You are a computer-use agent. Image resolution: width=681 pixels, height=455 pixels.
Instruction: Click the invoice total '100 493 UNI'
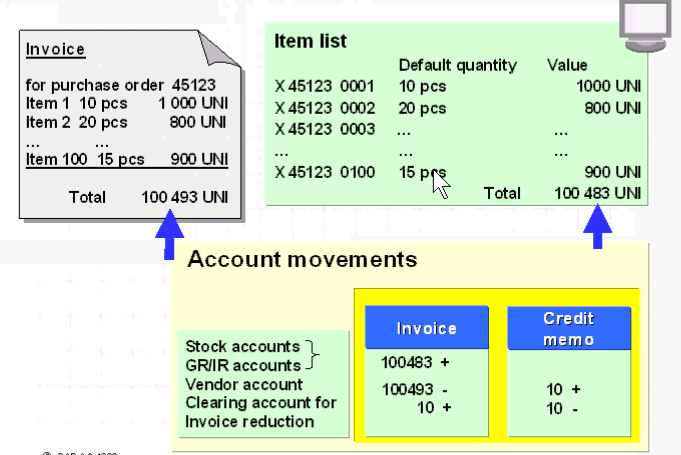point(185,198)
